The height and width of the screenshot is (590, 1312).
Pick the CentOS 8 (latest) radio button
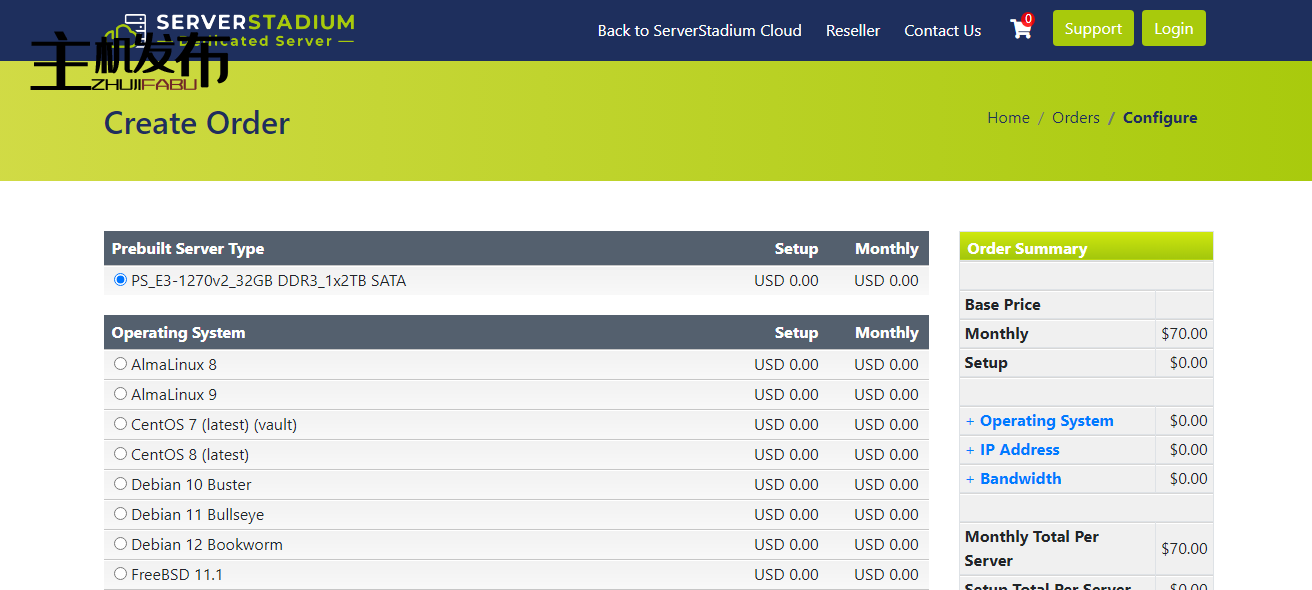pyautogui.click(x=121, y=454)
